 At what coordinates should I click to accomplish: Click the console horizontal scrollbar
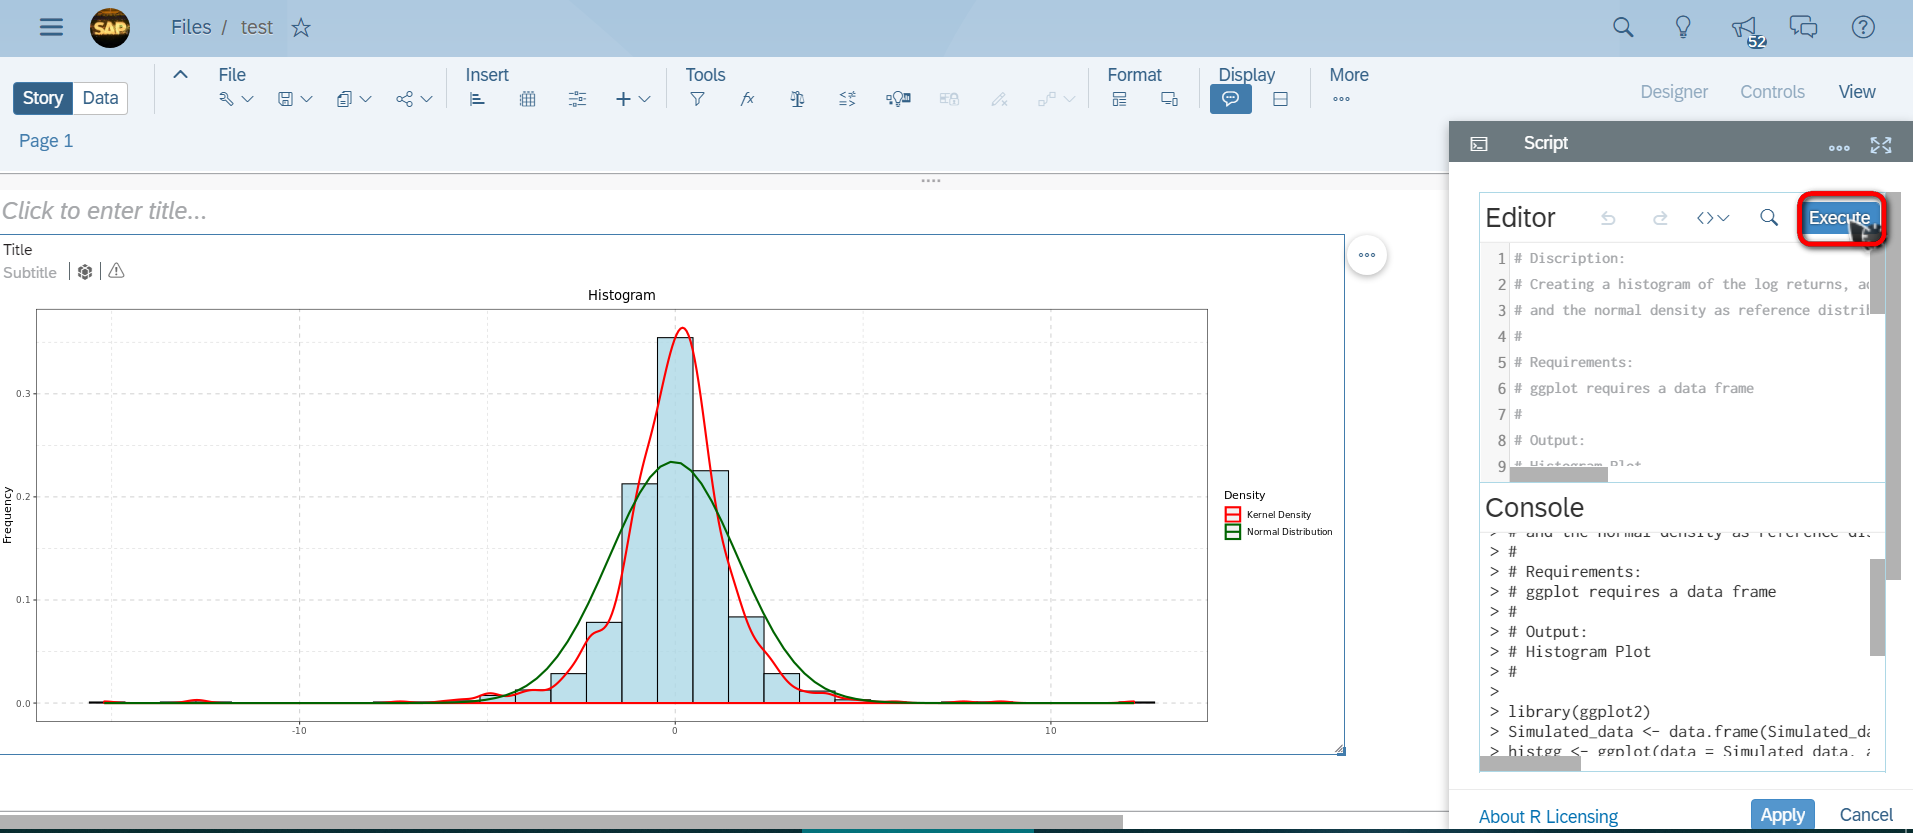pyautogui.click(x=1530, y=763)
